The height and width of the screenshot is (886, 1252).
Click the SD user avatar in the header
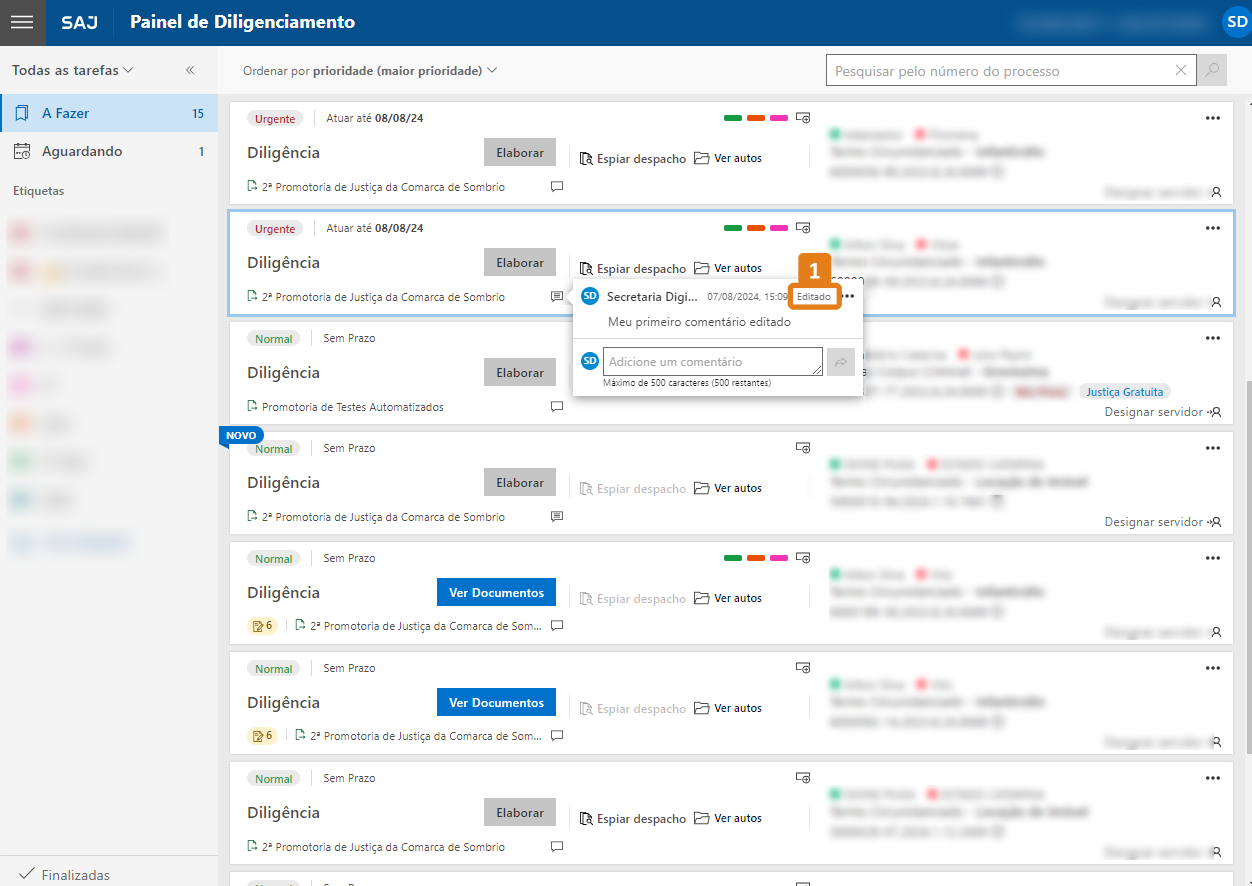point(1235,22)
